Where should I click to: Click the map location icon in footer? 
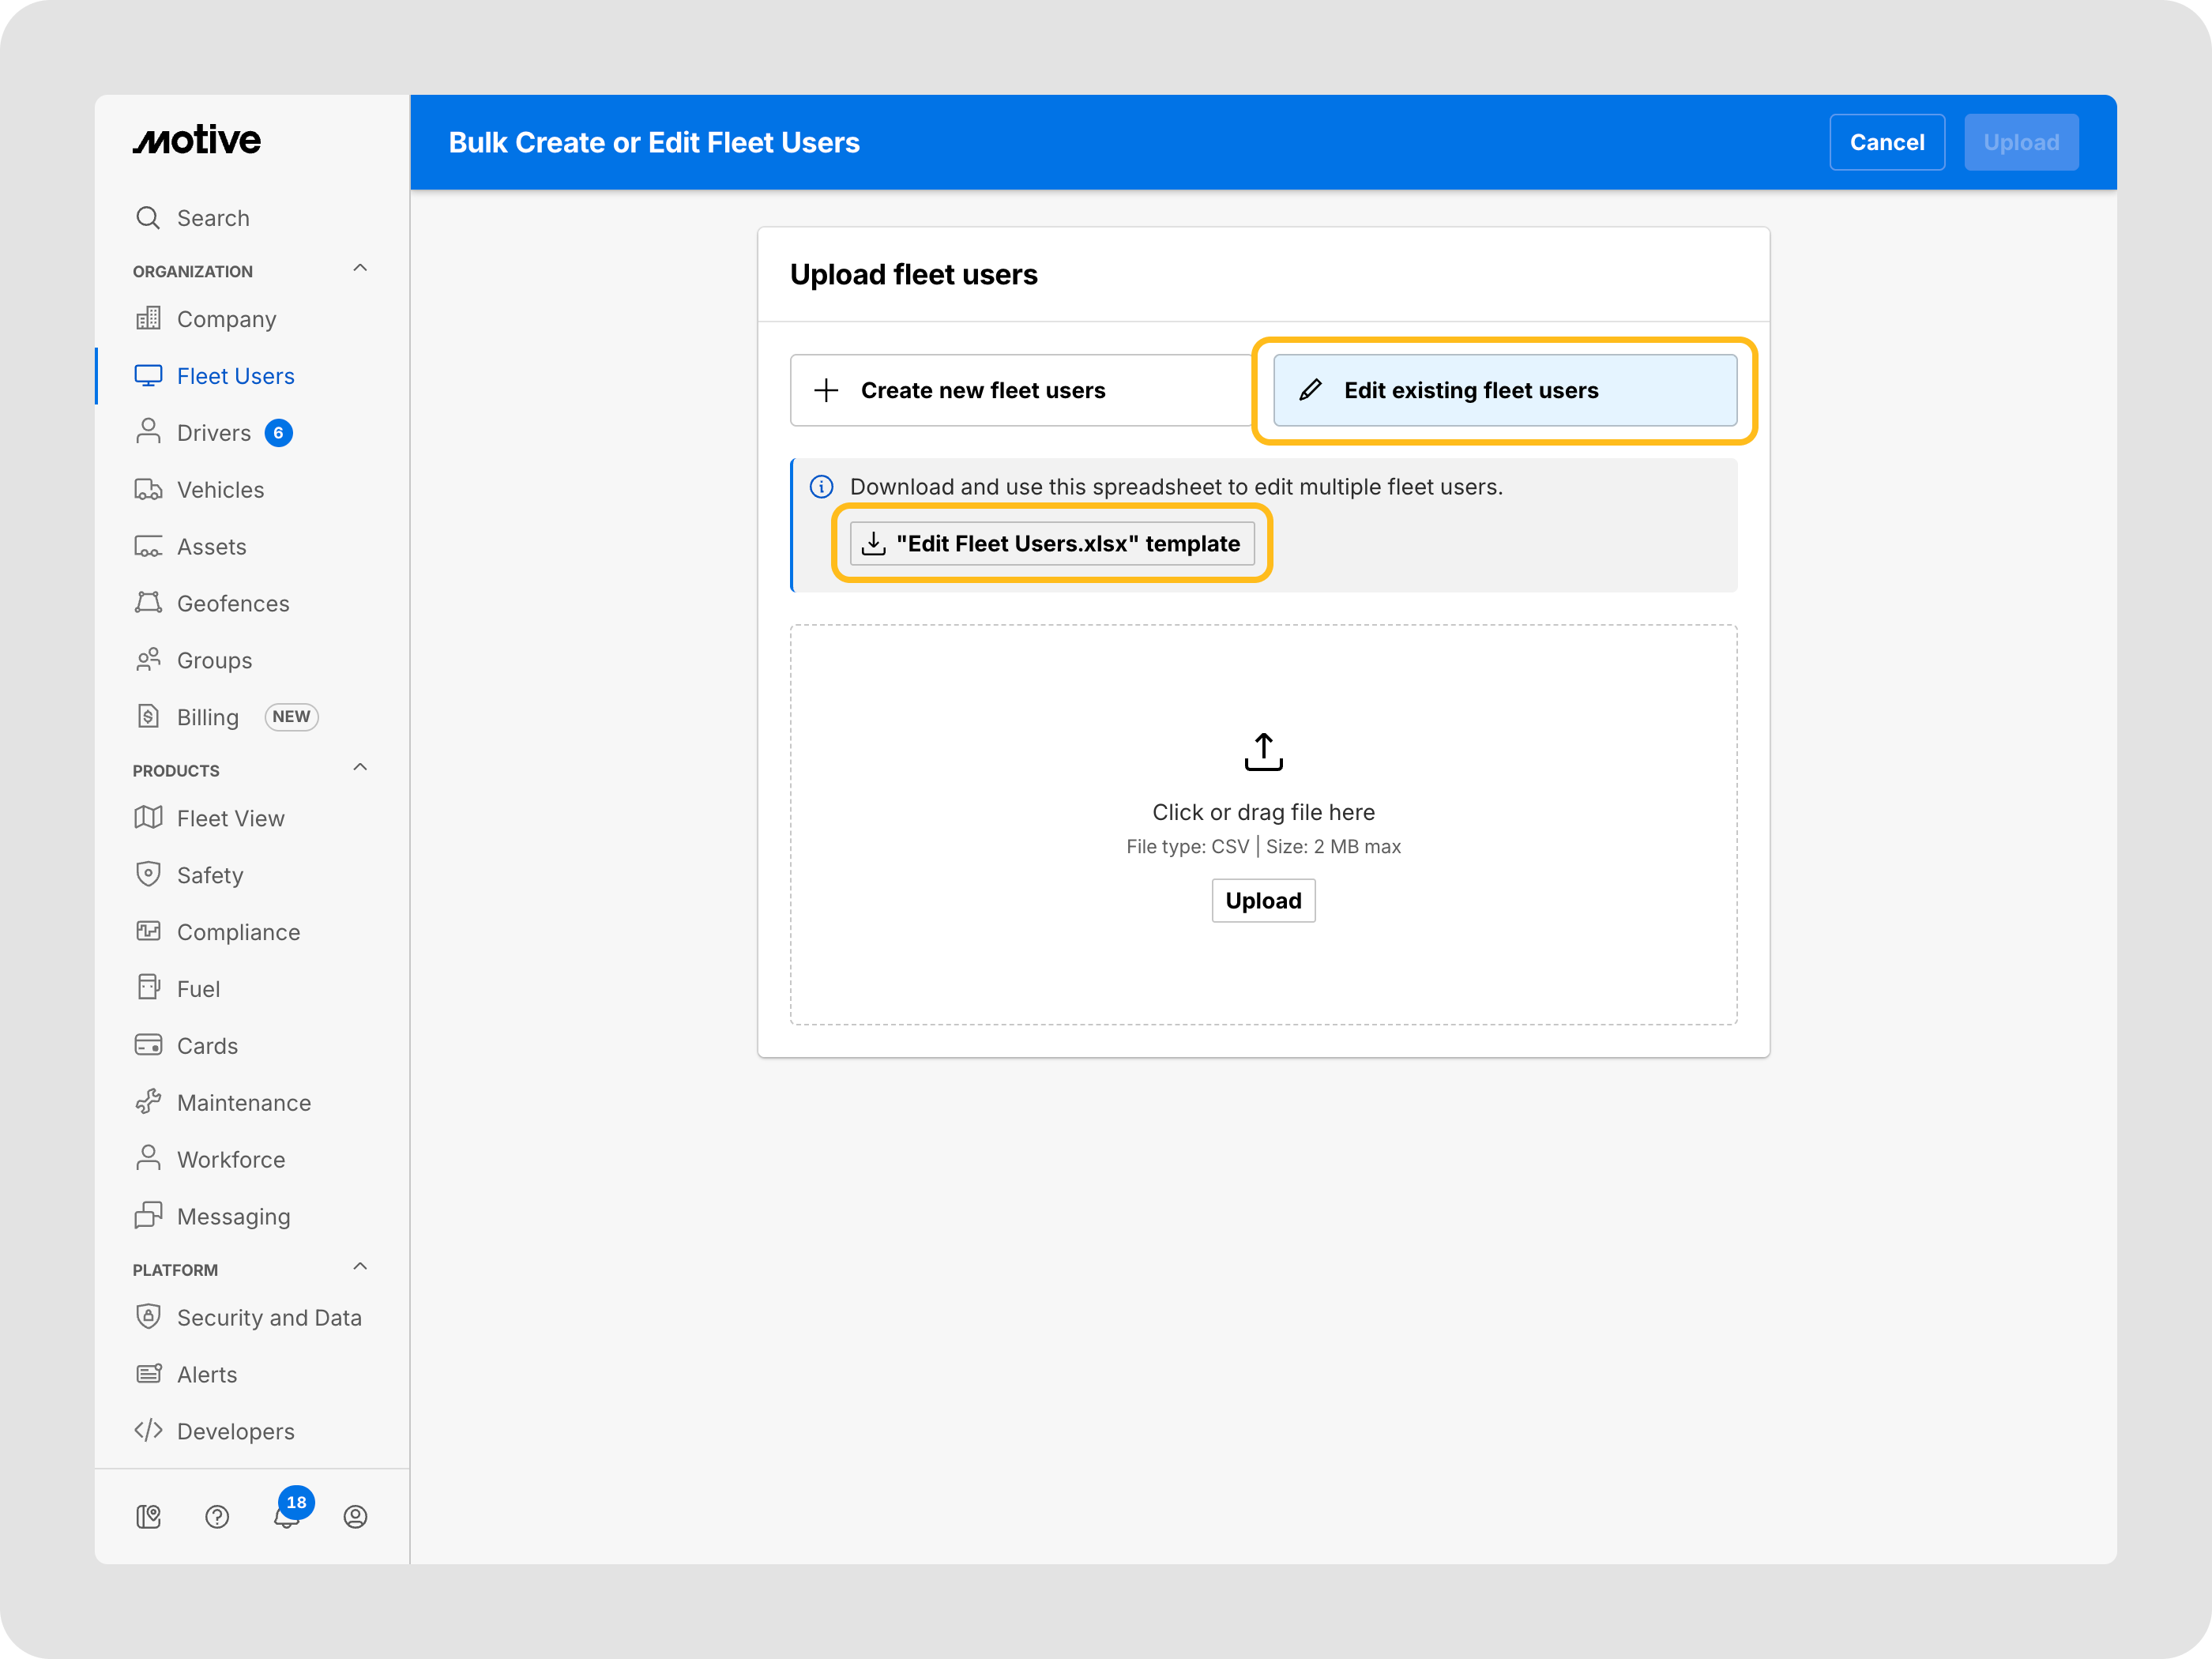click(148, 1517)
